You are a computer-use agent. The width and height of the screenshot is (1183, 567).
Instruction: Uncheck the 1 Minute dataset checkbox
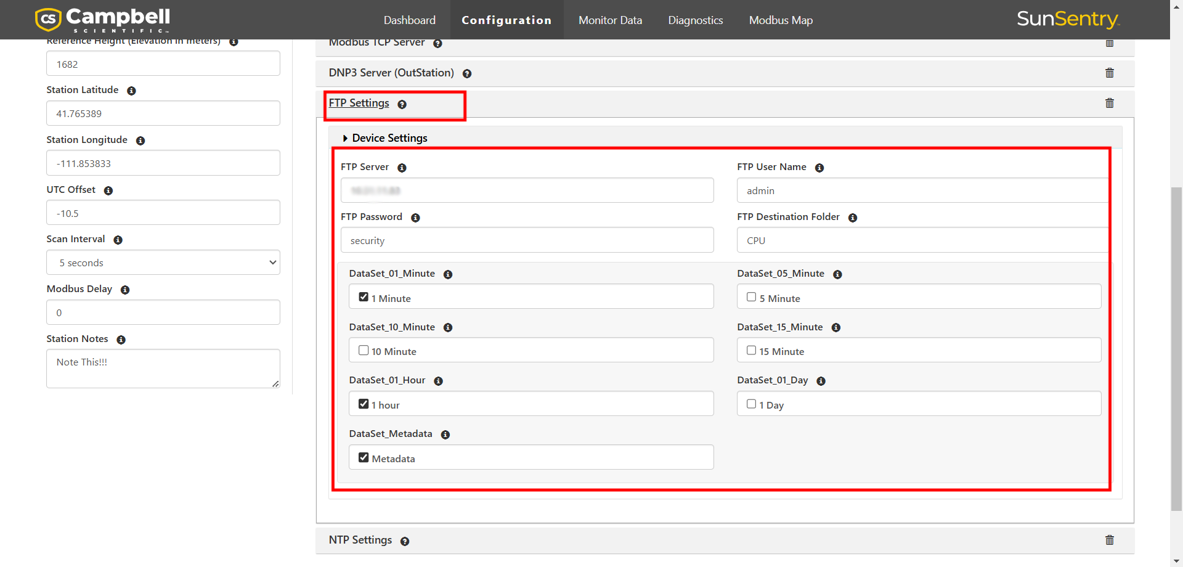(363, 297)
